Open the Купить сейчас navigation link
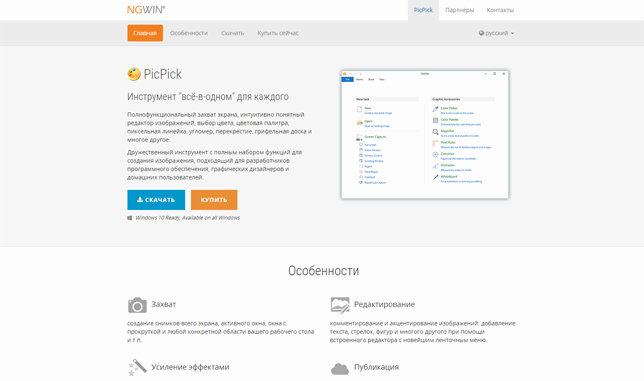 point(278,33)
